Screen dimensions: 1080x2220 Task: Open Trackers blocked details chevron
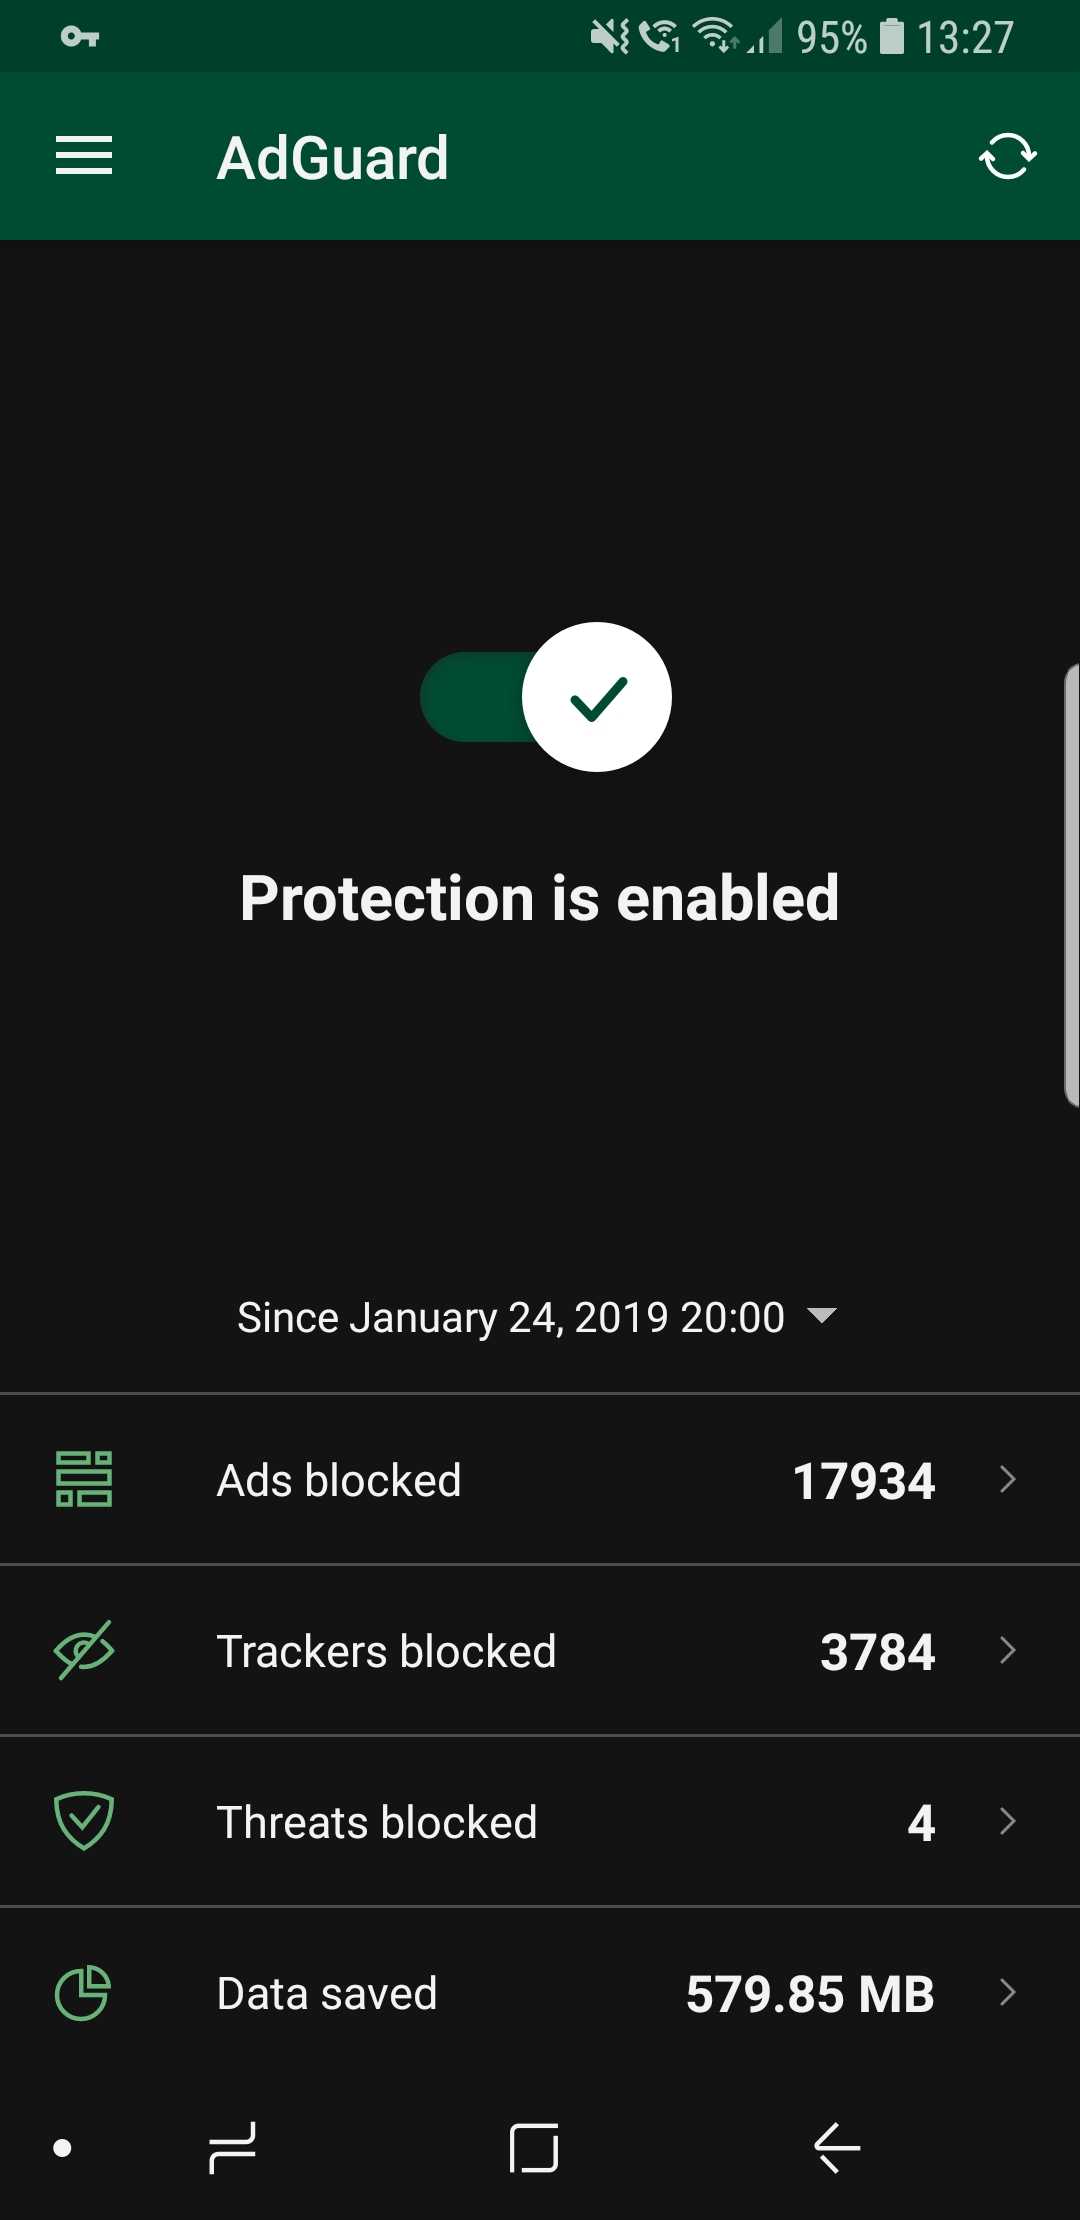click(1008, 1650)
